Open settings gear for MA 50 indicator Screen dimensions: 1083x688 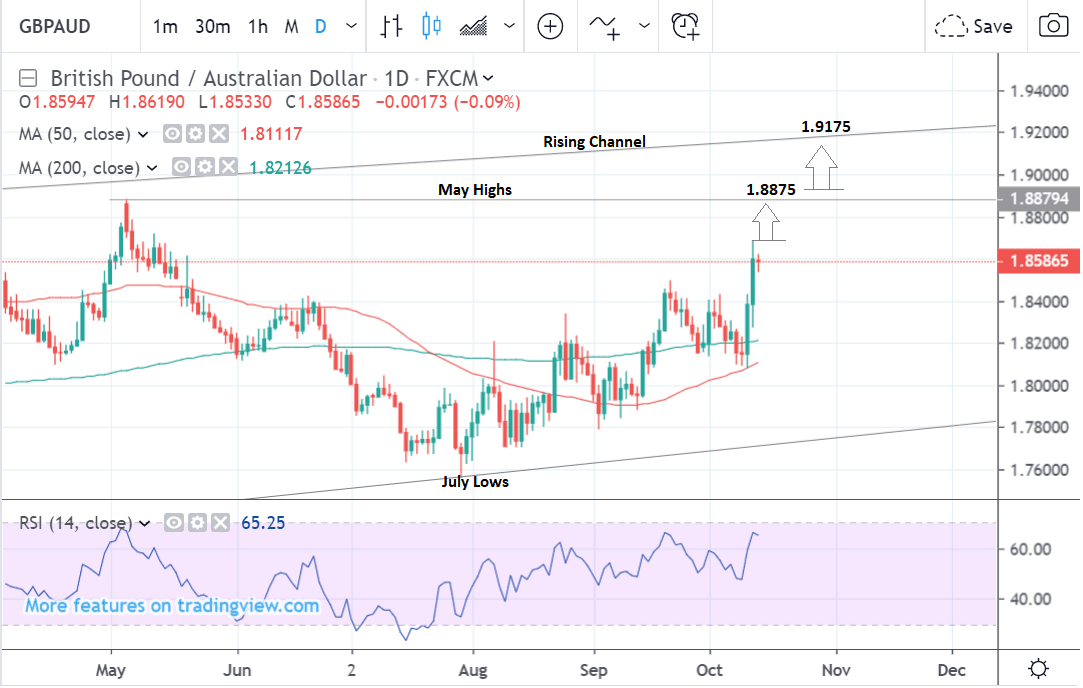(x=196, y=134)
